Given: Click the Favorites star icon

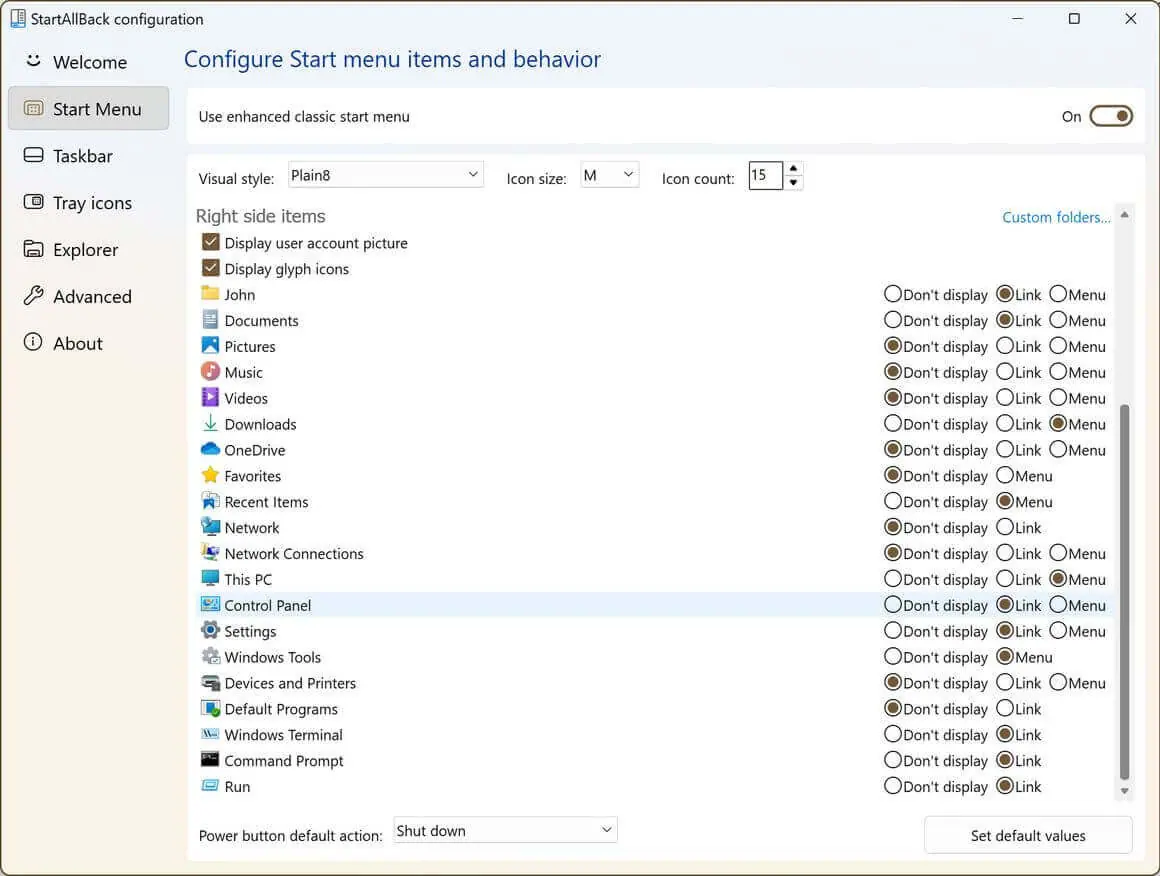Looking at the screenshot, I should pyautogui.click(x=210, y=475).
